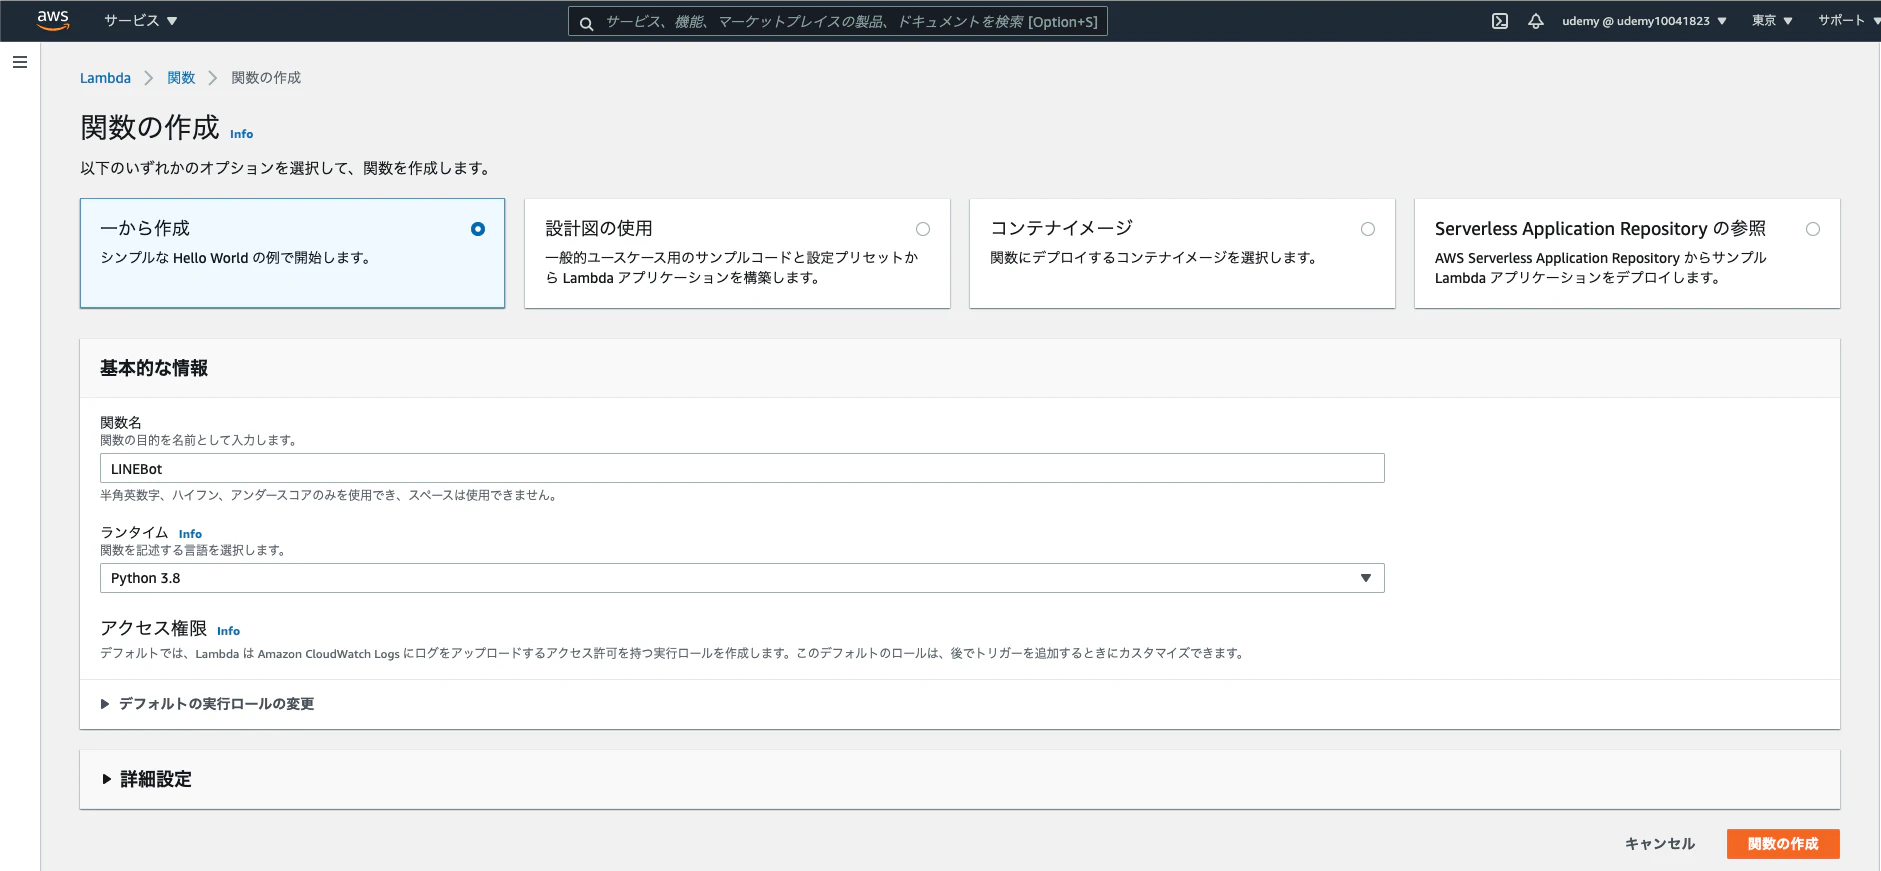The height and width of the screenshot is (871, 1881).
Task: Focus the AWS services search box
Action: [x=838, y=22]
